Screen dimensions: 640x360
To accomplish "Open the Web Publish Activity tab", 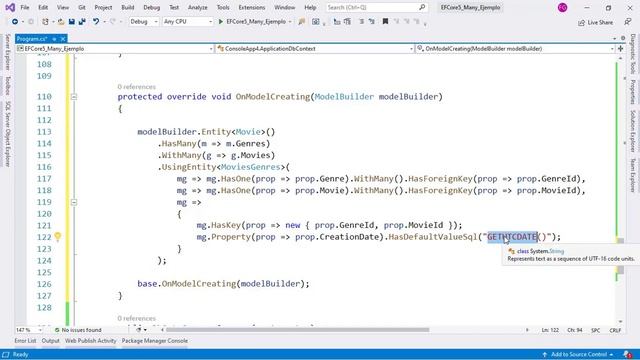I will pyautogui.click(x=91, y=341).
